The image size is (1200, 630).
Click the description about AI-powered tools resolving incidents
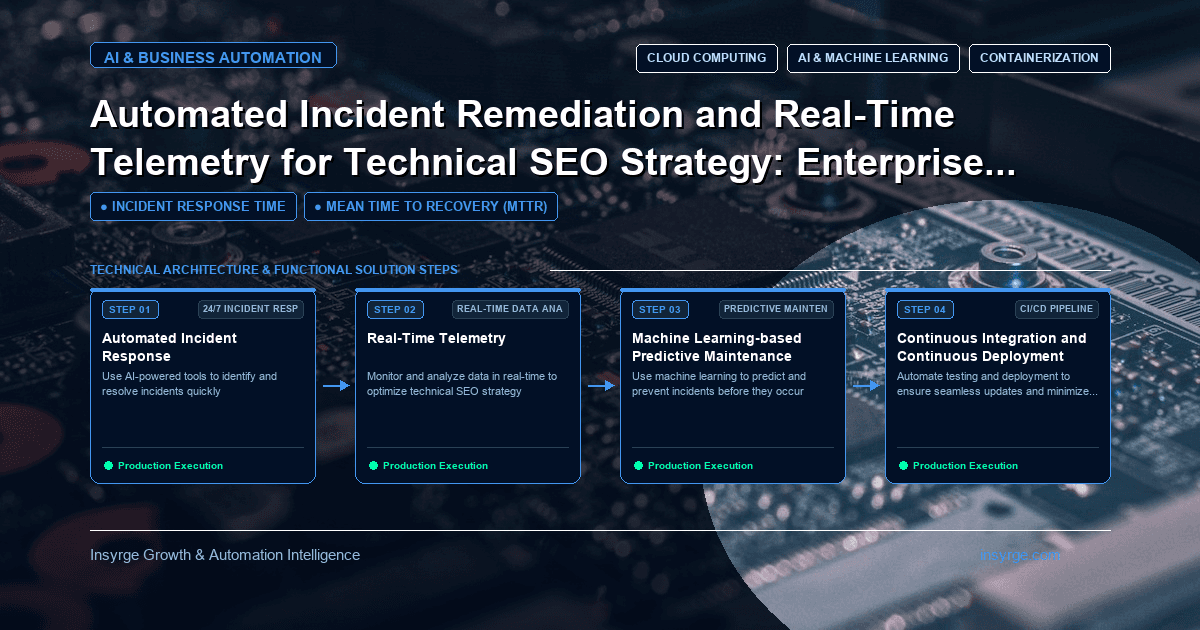tap(190, 384)
